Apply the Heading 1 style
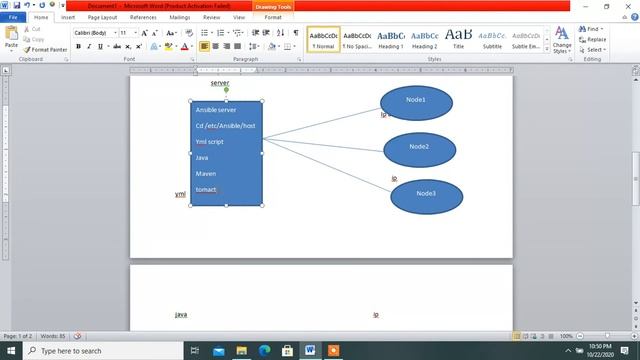Image resolution: width=640 pixels, height=360 pixels. point(391,40)
